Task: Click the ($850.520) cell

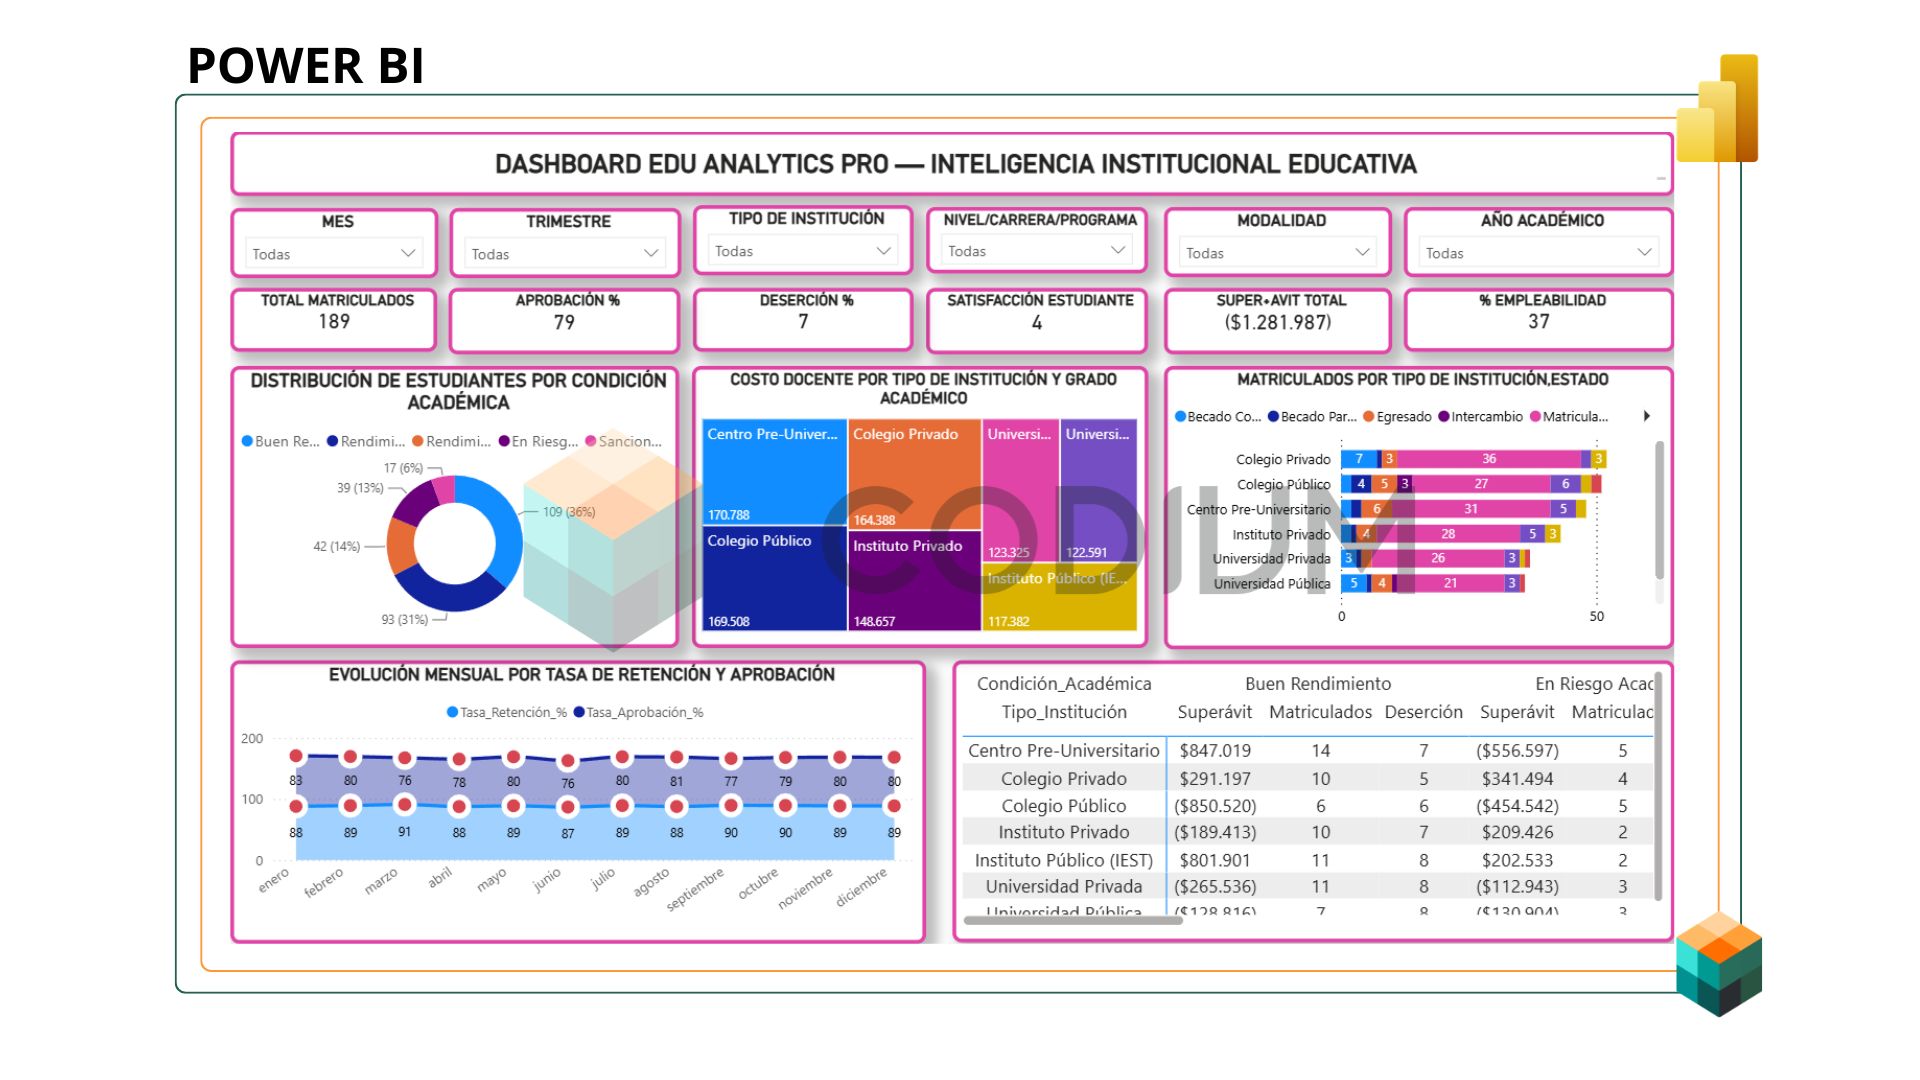Action: (x=1214, y=806)
